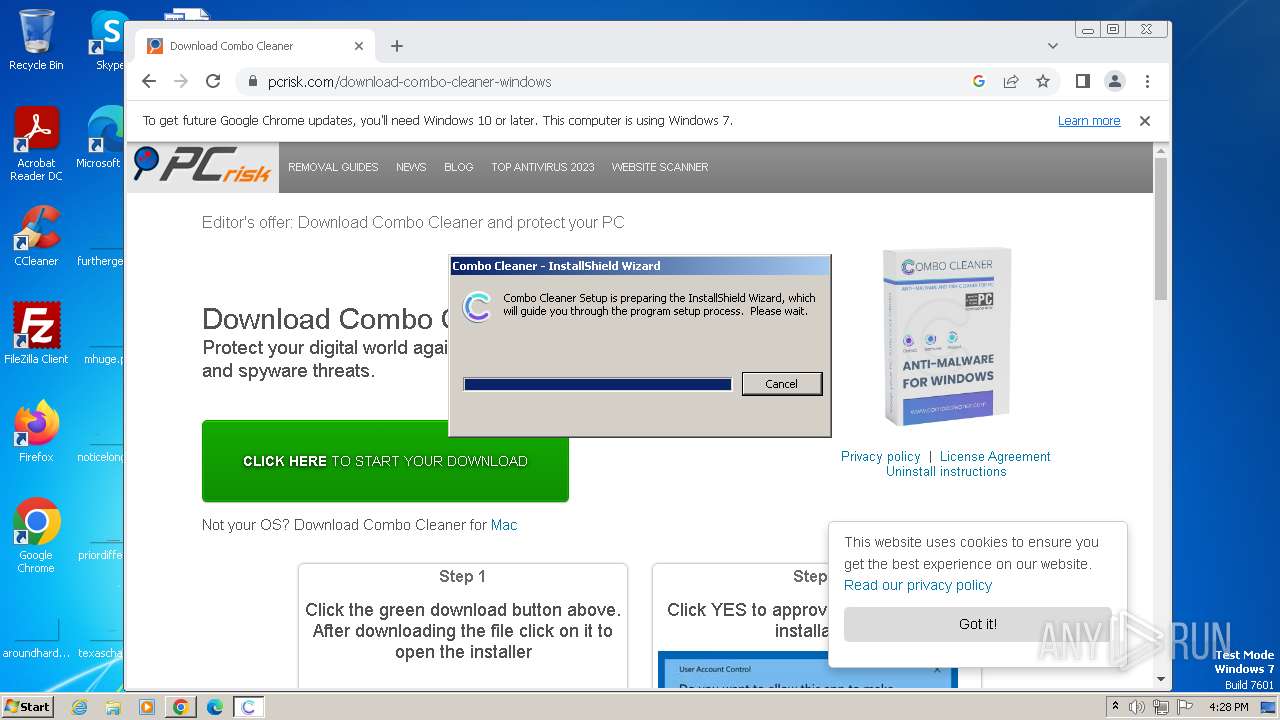
Task: Click the InstallShield progress bar
Action: pos(598,384)
